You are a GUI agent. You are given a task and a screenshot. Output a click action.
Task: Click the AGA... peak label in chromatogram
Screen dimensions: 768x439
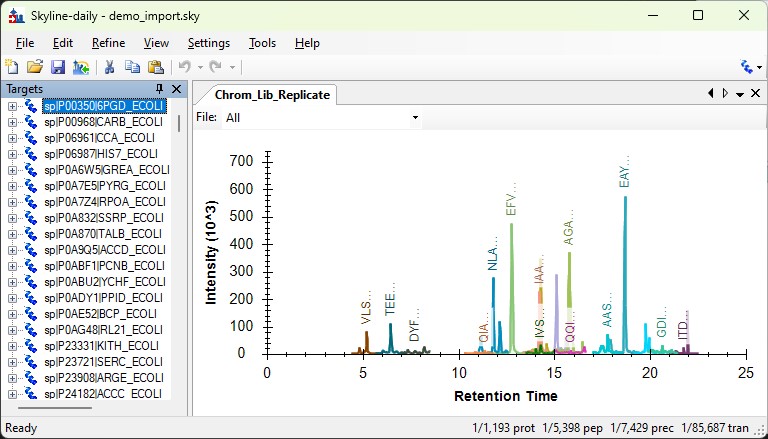point(568,228)
